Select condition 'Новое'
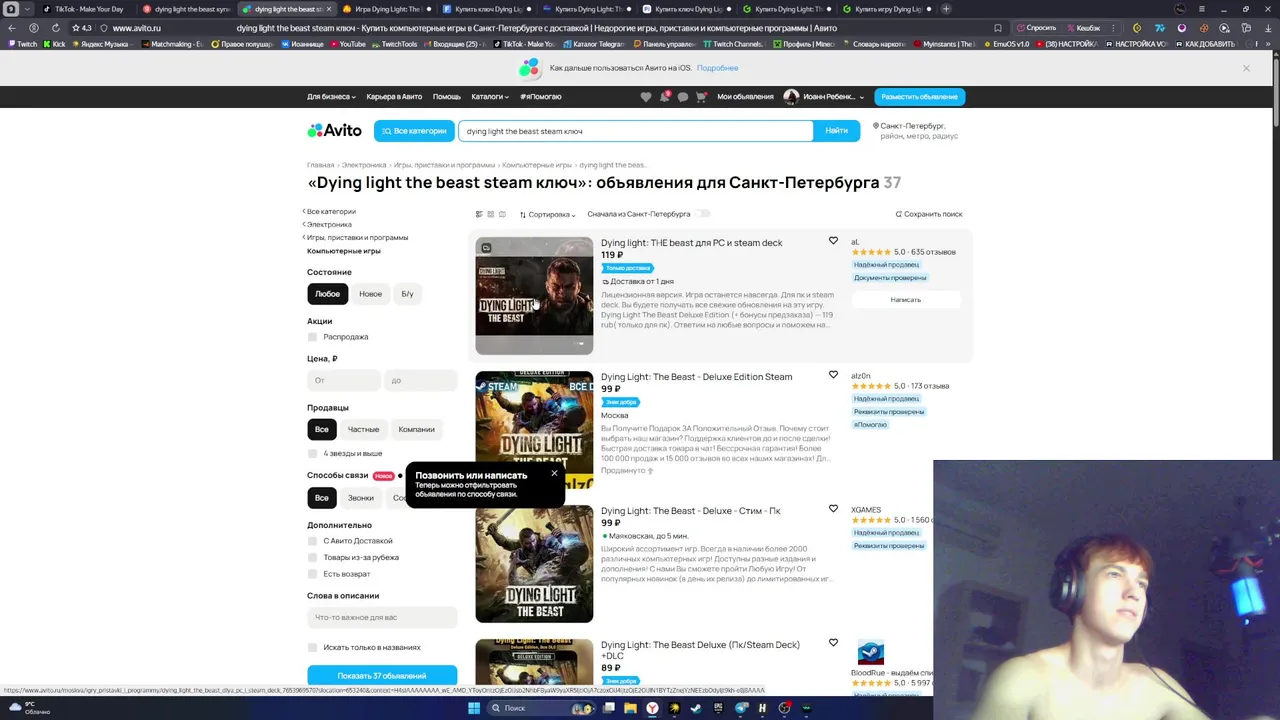This screenshot has width=1280, height=720. click(x=370, y=294)
